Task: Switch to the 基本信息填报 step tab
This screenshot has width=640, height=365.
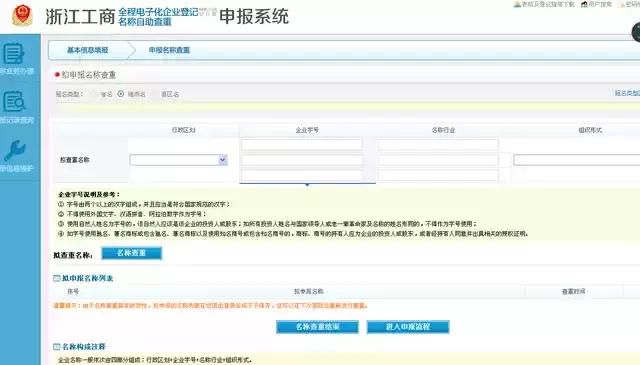Action: point(88,50)
